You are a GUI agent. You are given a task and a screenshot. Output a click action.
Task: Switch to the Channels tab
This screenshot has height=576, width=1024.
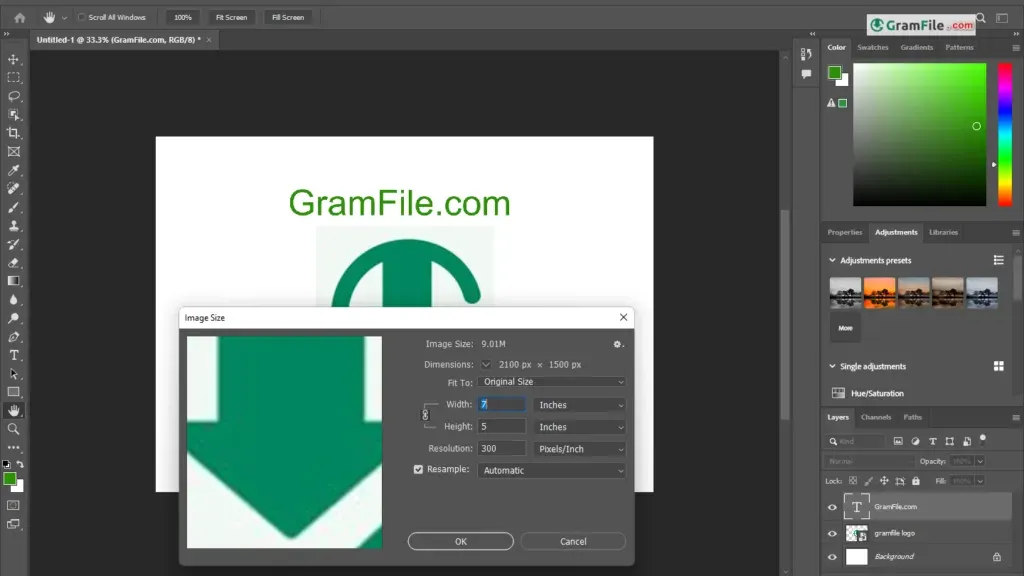[x=876, y=417]
